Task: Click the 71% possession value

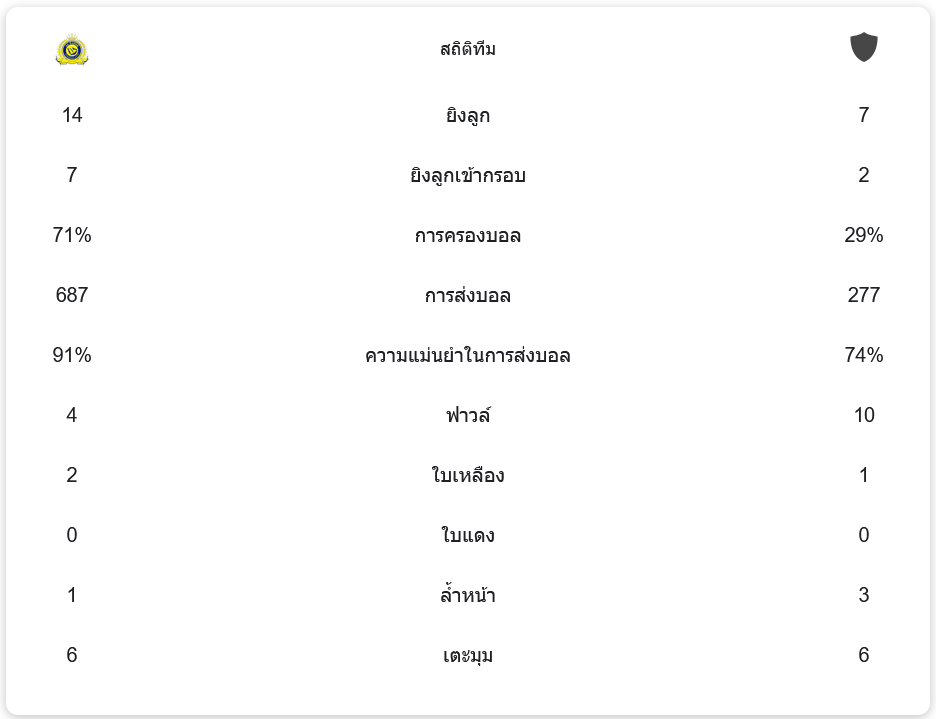Action: tap(72, 236)
